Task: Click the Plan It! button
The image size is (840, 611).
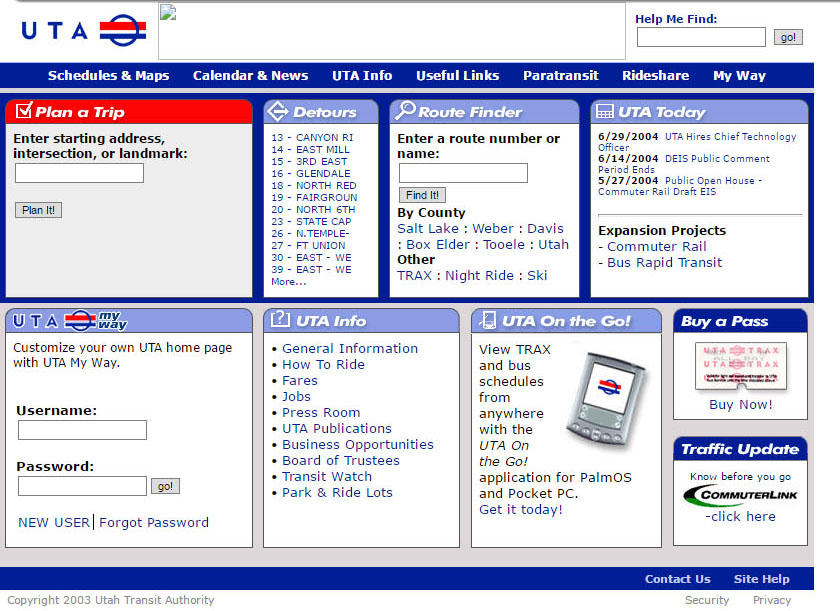Action: [39, 210]
